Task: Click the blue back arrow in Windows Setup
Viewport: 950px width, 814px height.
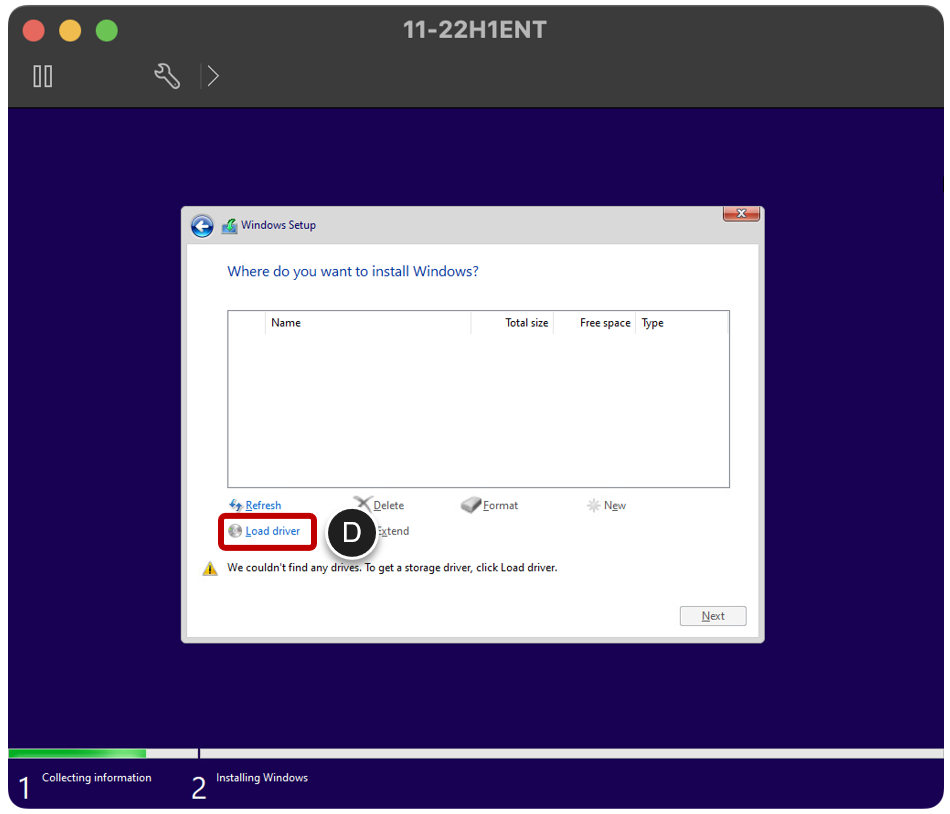Action: (x=202, y=226)
